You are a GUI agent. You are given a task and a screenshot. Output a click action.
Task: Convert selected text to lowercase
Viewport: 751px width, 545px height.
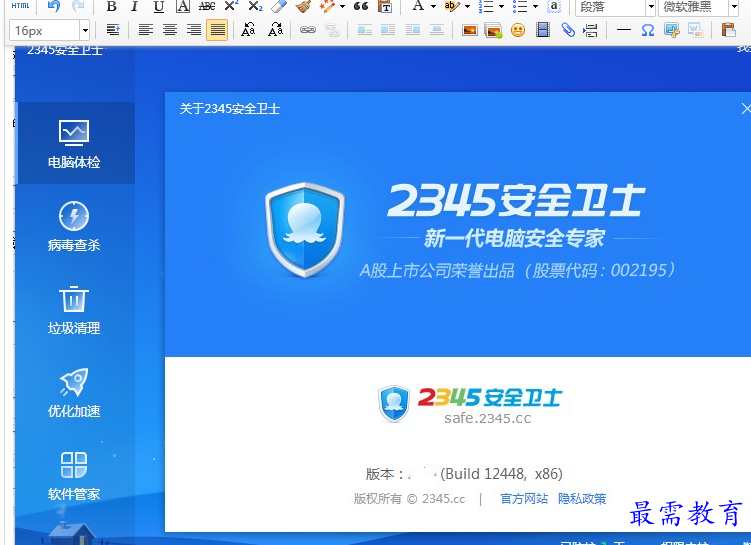tap(275, 30)
